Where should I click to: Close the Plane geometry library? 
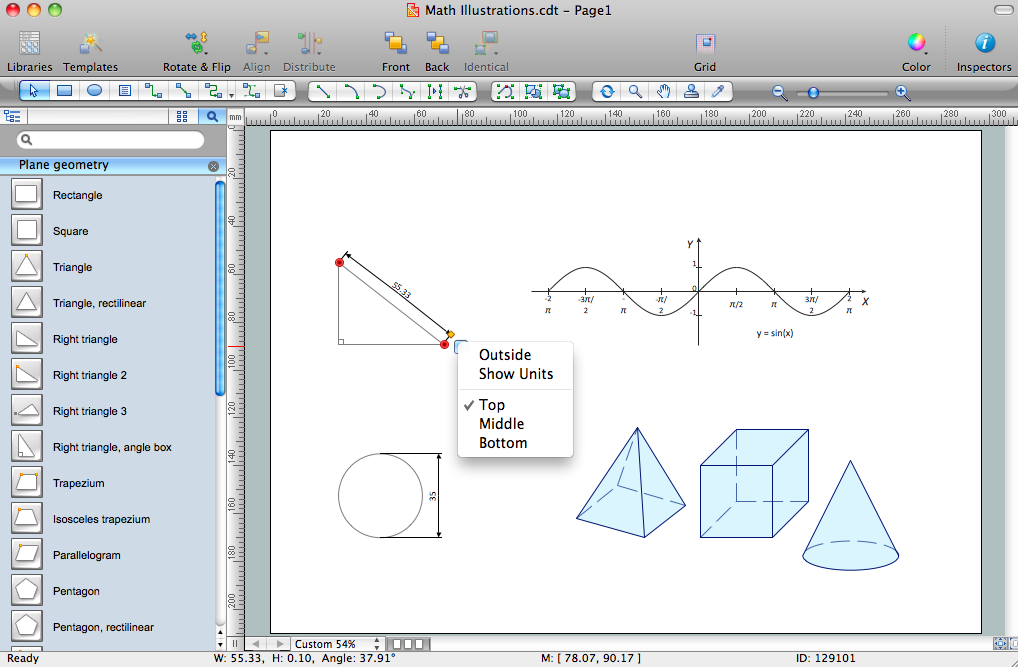[213, 166]
